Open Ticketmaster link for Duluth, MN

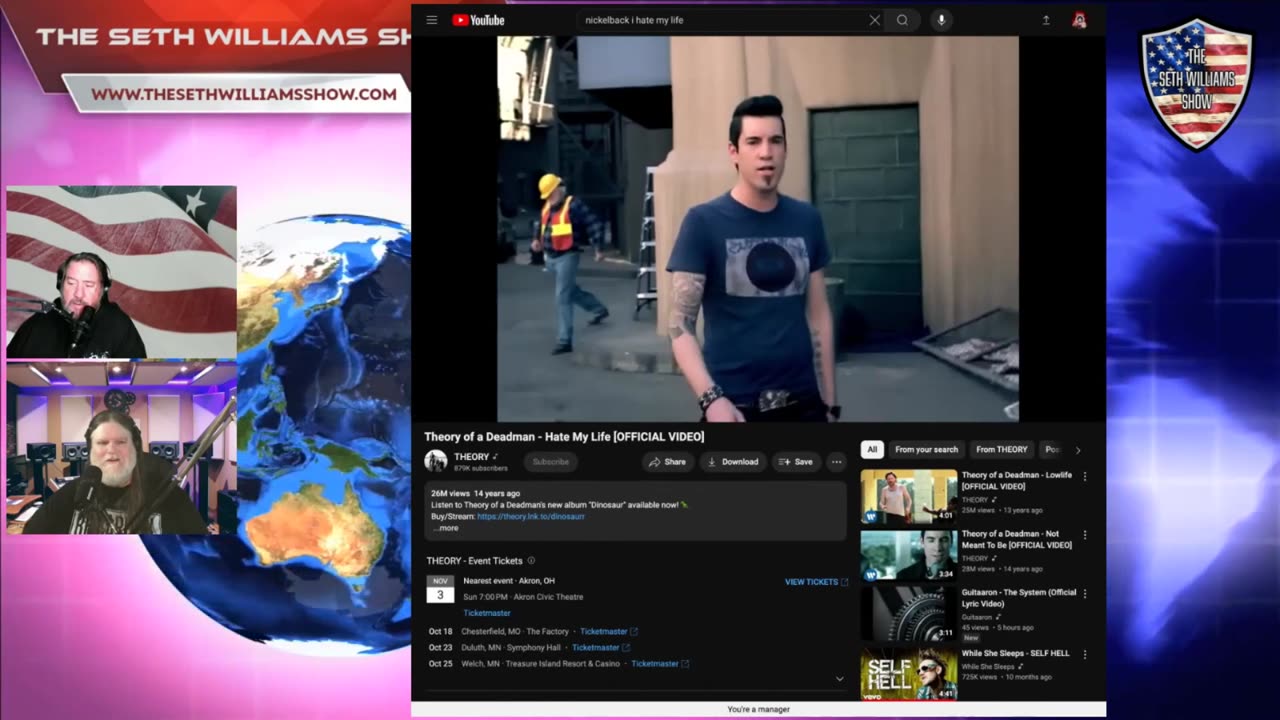(x=600, y=648)
